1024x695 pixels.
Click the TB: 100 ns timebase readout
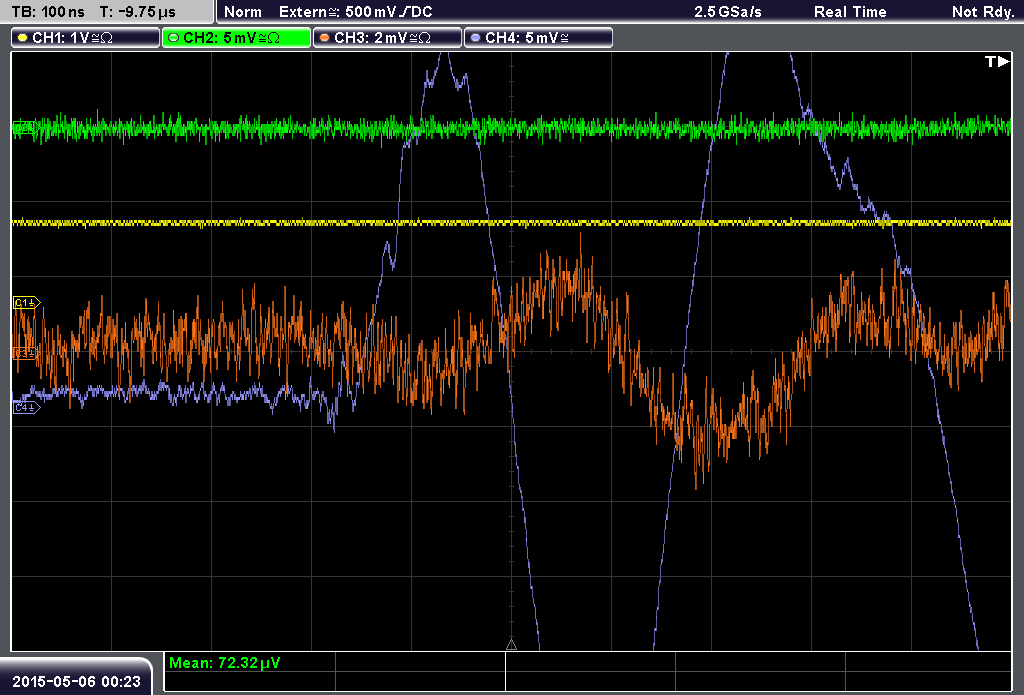[x=49, y=12]
